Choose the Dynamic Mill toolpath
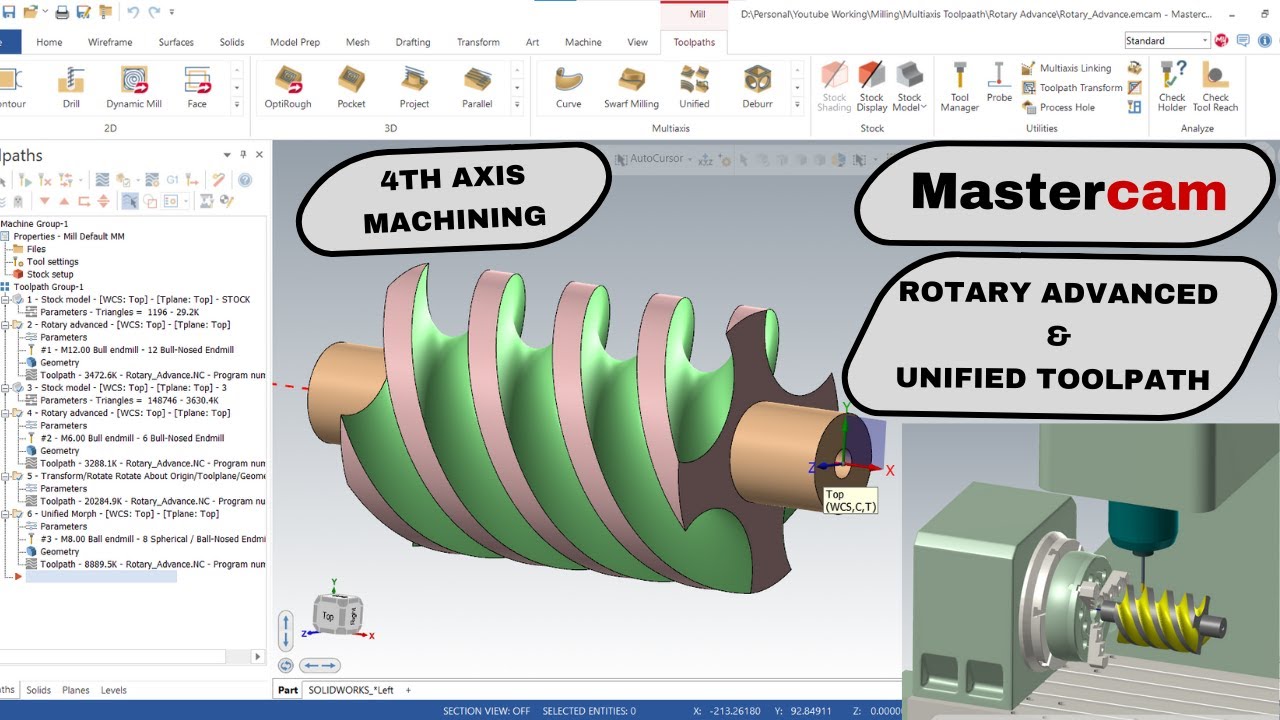This screenshot has height=720, width=1280. 134,85
